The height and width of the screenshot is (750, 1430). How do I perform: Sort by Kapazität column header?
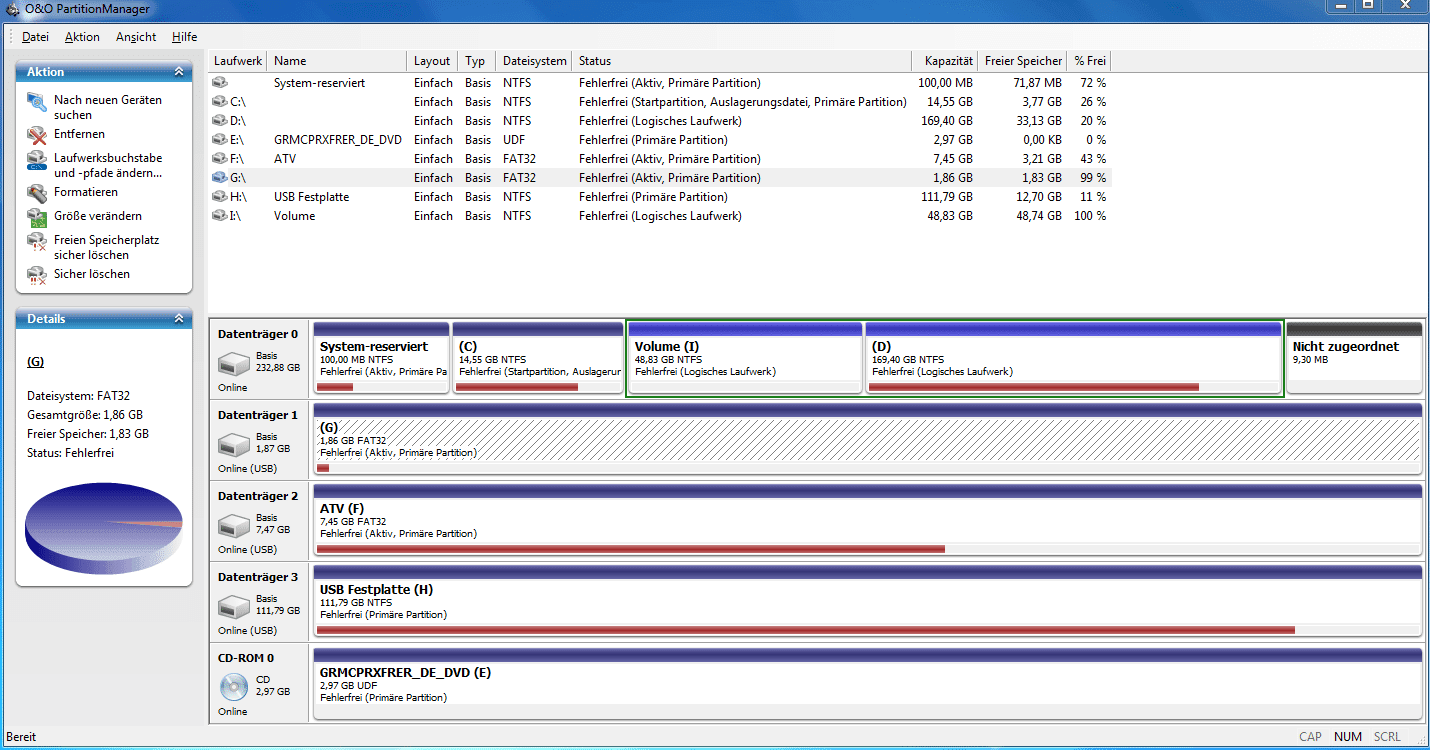coord(945,61)
